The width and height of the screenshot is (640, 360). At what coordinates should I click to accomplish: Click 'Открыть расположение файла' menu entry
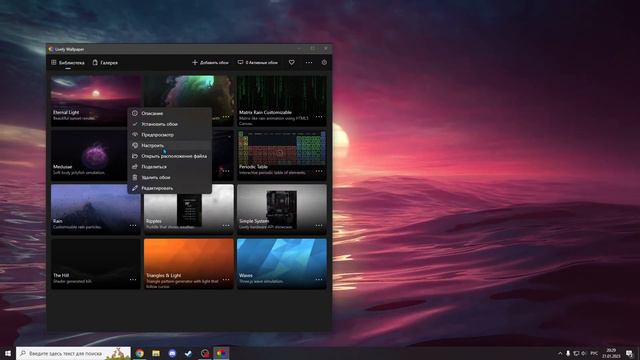pyautogui.click(x=170, y=156)
